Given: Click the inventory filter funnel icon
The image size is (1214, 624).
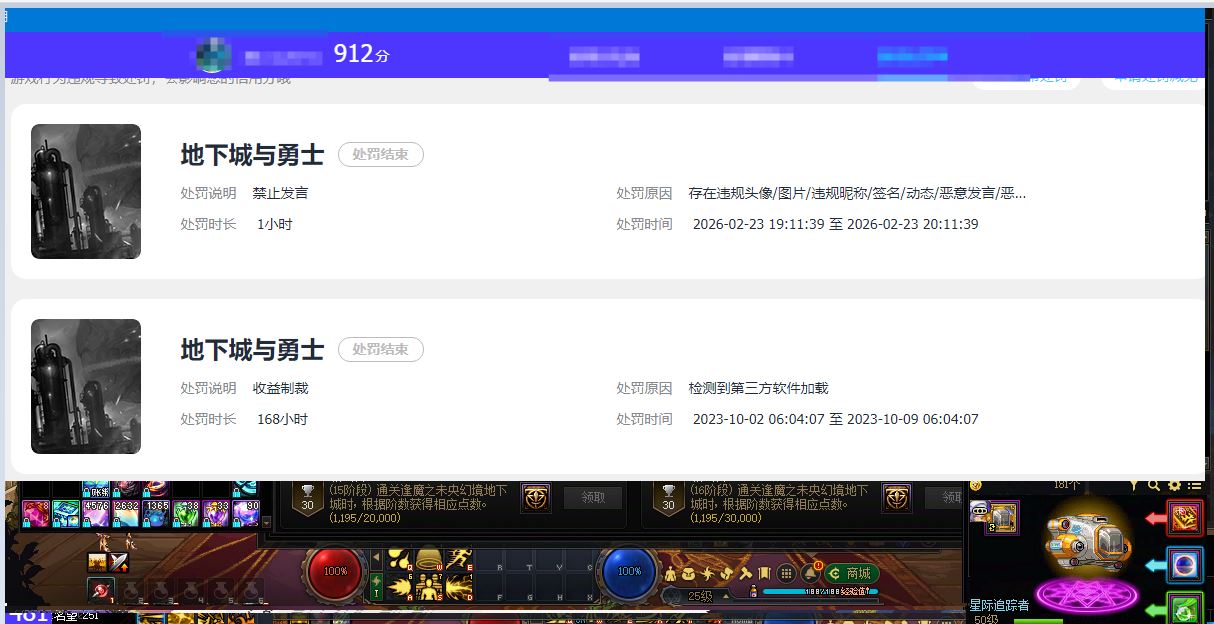Looking at the screenshot, I should click(1135, 485).
